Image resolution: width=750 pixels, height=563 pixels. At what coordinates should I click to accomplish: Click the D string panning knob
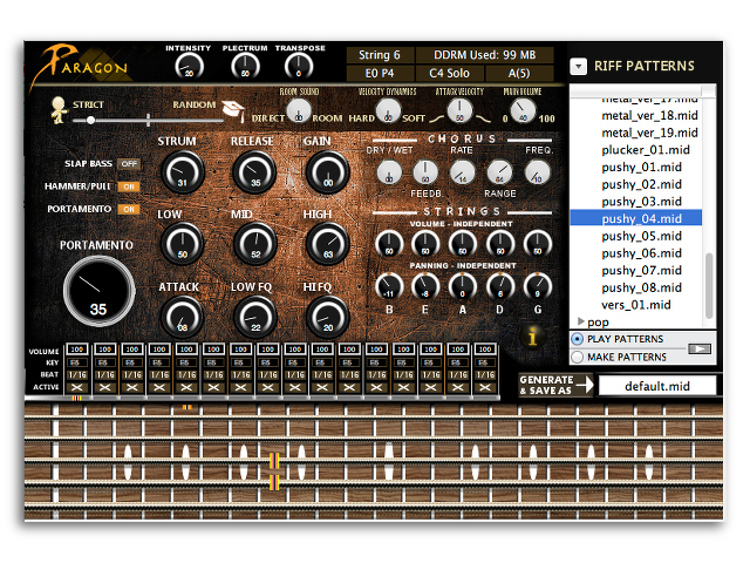500,286
